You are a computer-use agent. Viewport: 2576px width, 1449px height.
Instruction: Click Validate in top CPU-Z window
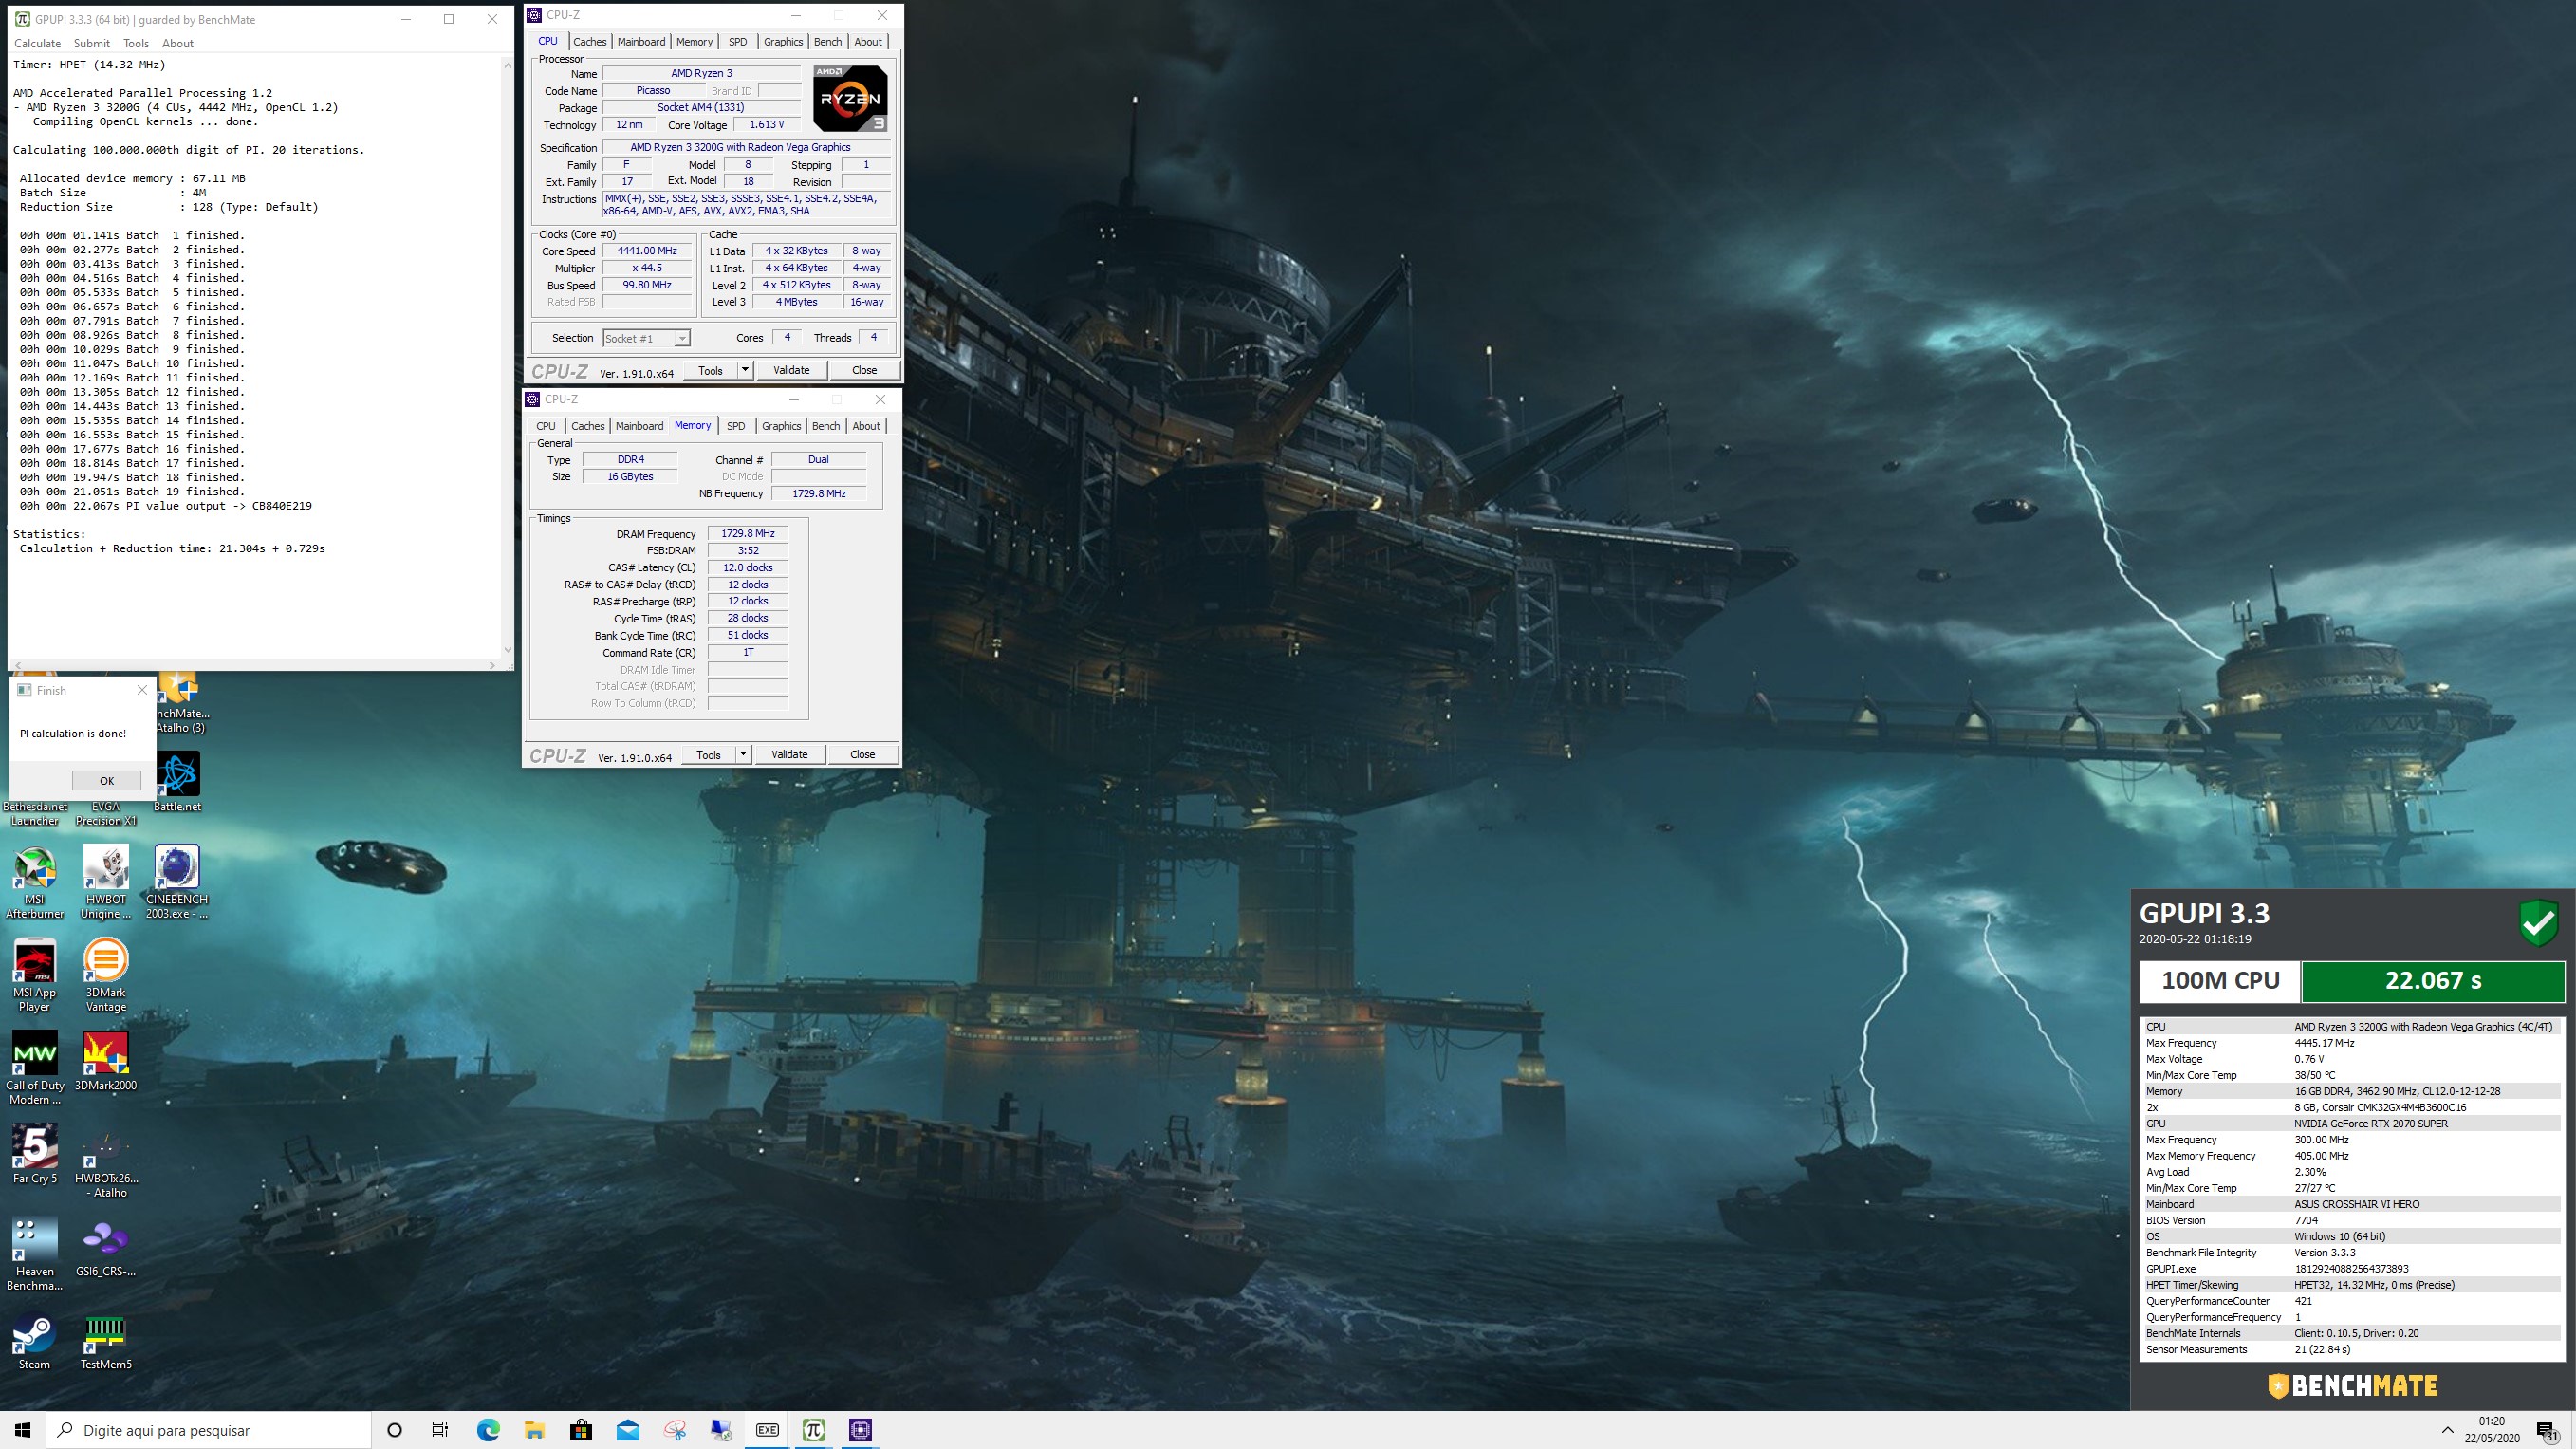click(x=791, y=370)
